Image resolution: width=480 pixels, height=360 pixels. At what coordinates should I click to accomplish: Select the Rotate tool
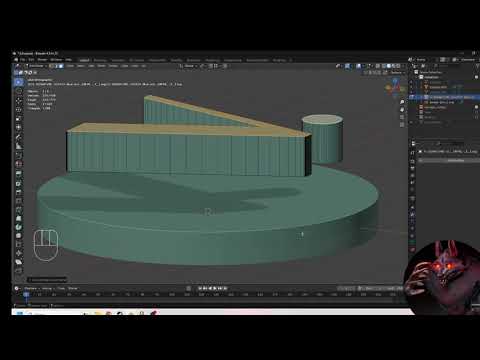[19, 110]
